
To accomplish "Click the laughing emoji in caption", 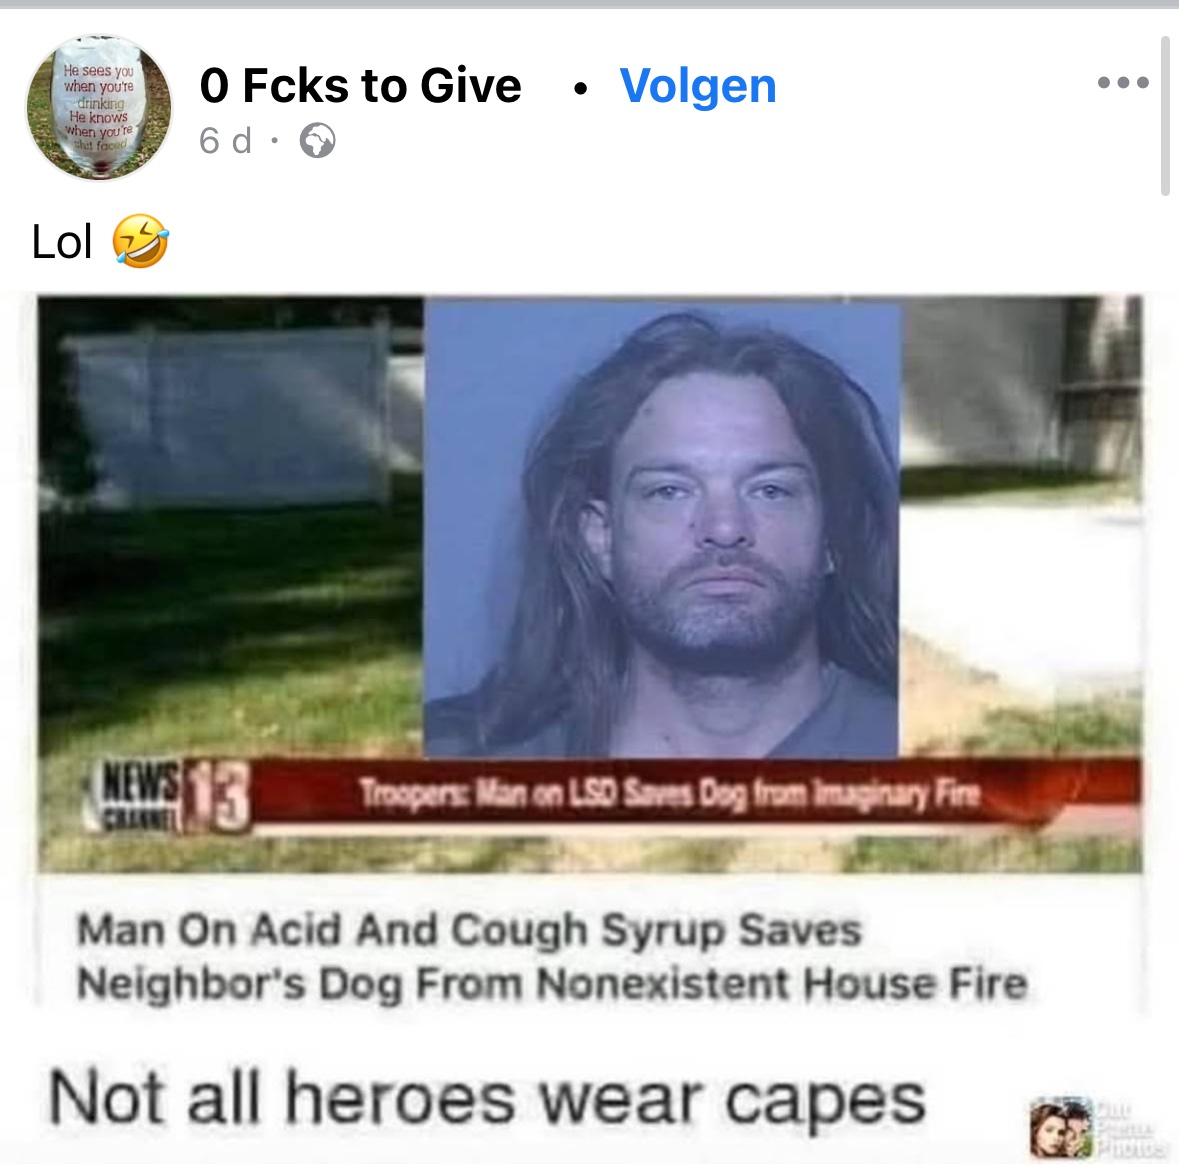I will pyautogui.click(x=141, y=241).
